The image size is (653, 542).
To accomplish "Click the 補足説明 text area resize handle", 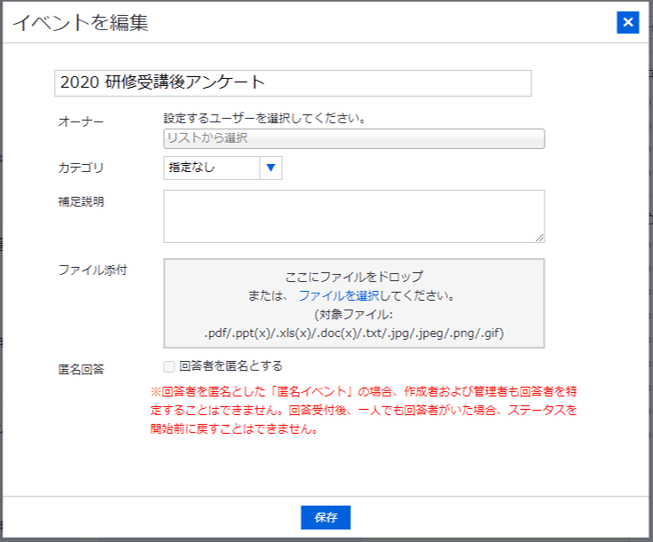I will tap(540, 238).
